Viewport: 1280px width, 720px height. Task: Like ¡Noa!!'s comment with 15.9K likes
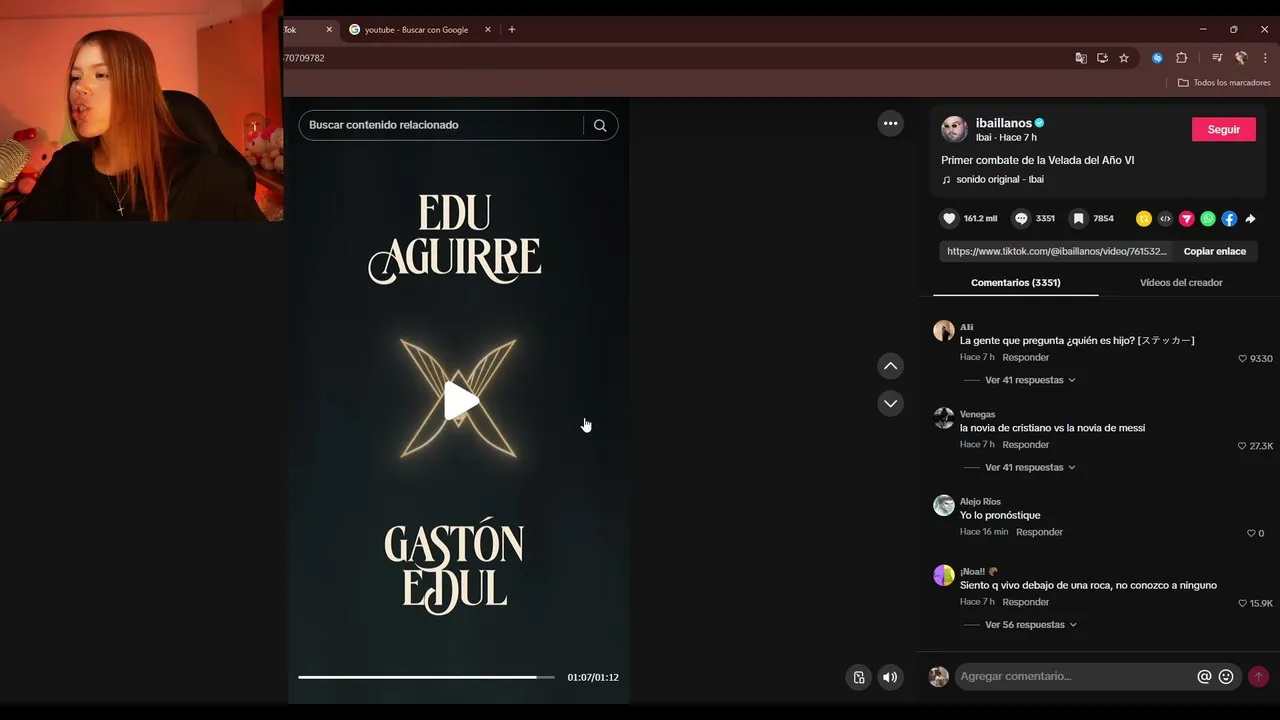[x=1243, y=603]
